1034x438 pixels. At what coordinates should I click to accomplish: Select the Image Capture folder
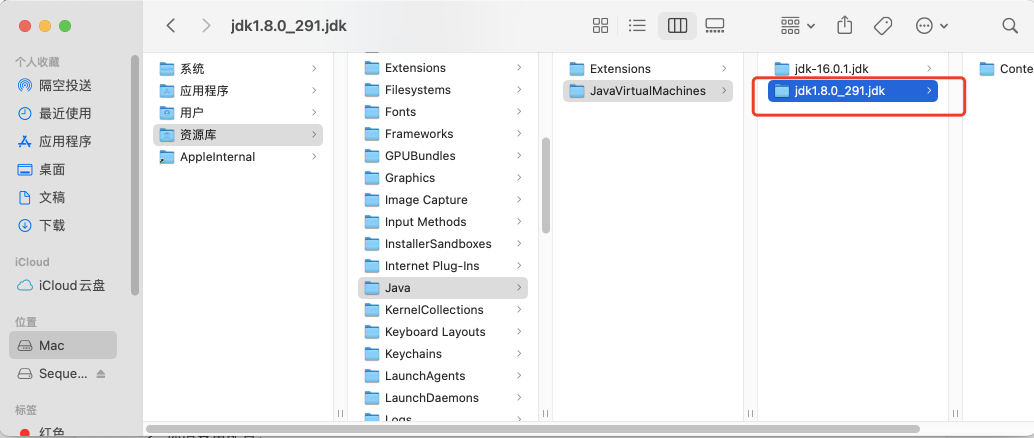[443, 200]
